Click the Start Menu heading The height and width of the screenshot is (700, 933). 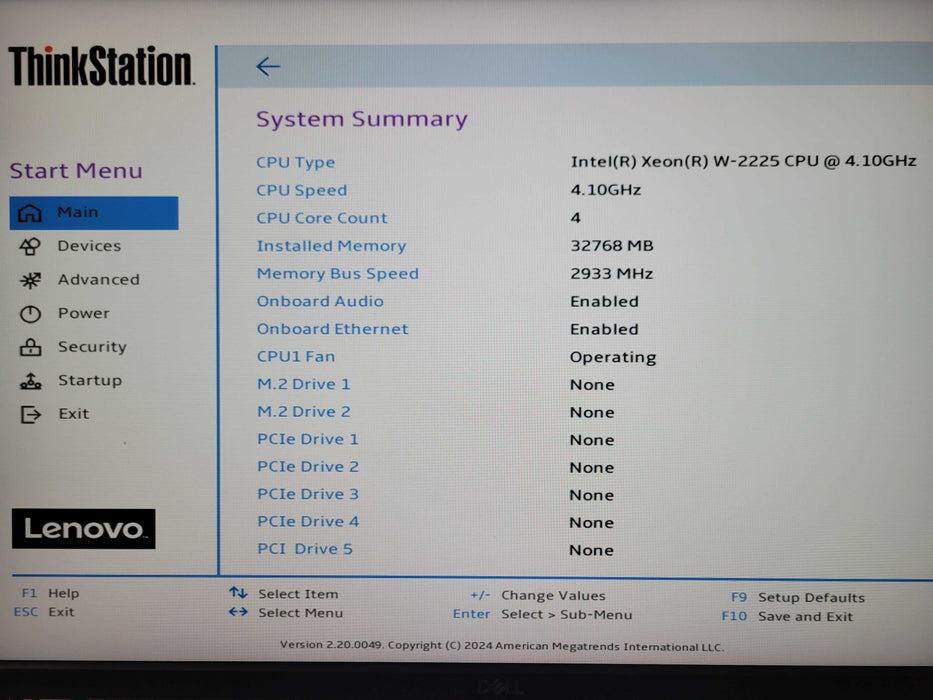click(76, 171)
